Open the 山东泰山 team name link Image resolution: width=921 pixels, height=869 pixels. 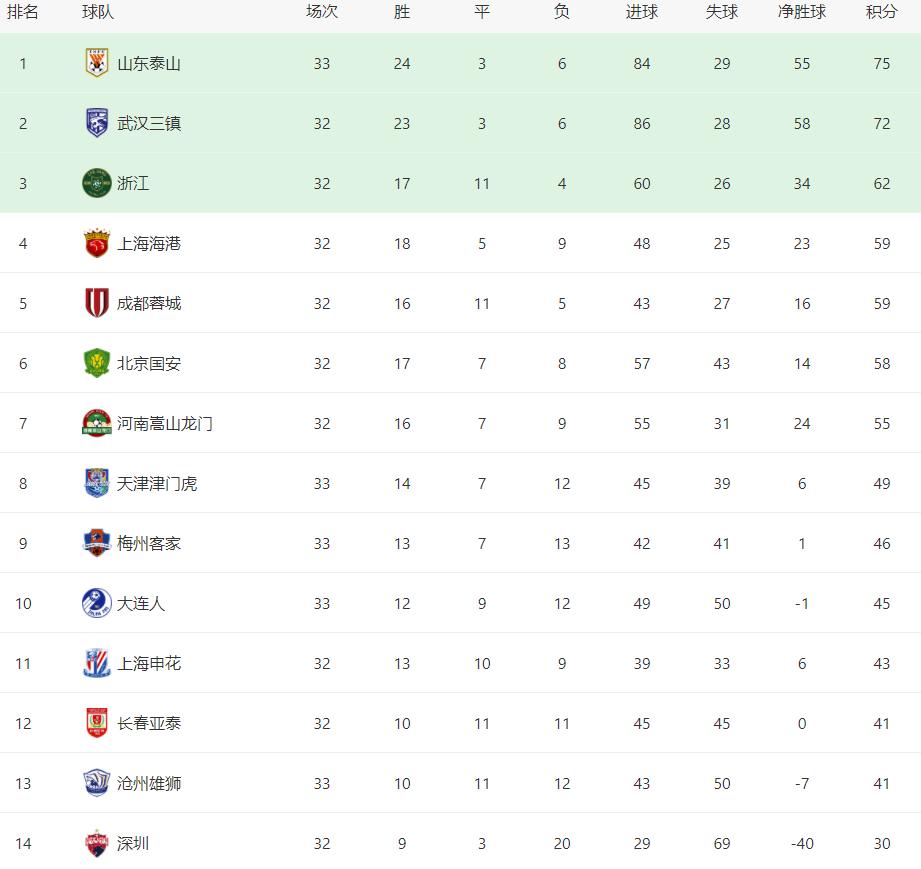[149, 63]
